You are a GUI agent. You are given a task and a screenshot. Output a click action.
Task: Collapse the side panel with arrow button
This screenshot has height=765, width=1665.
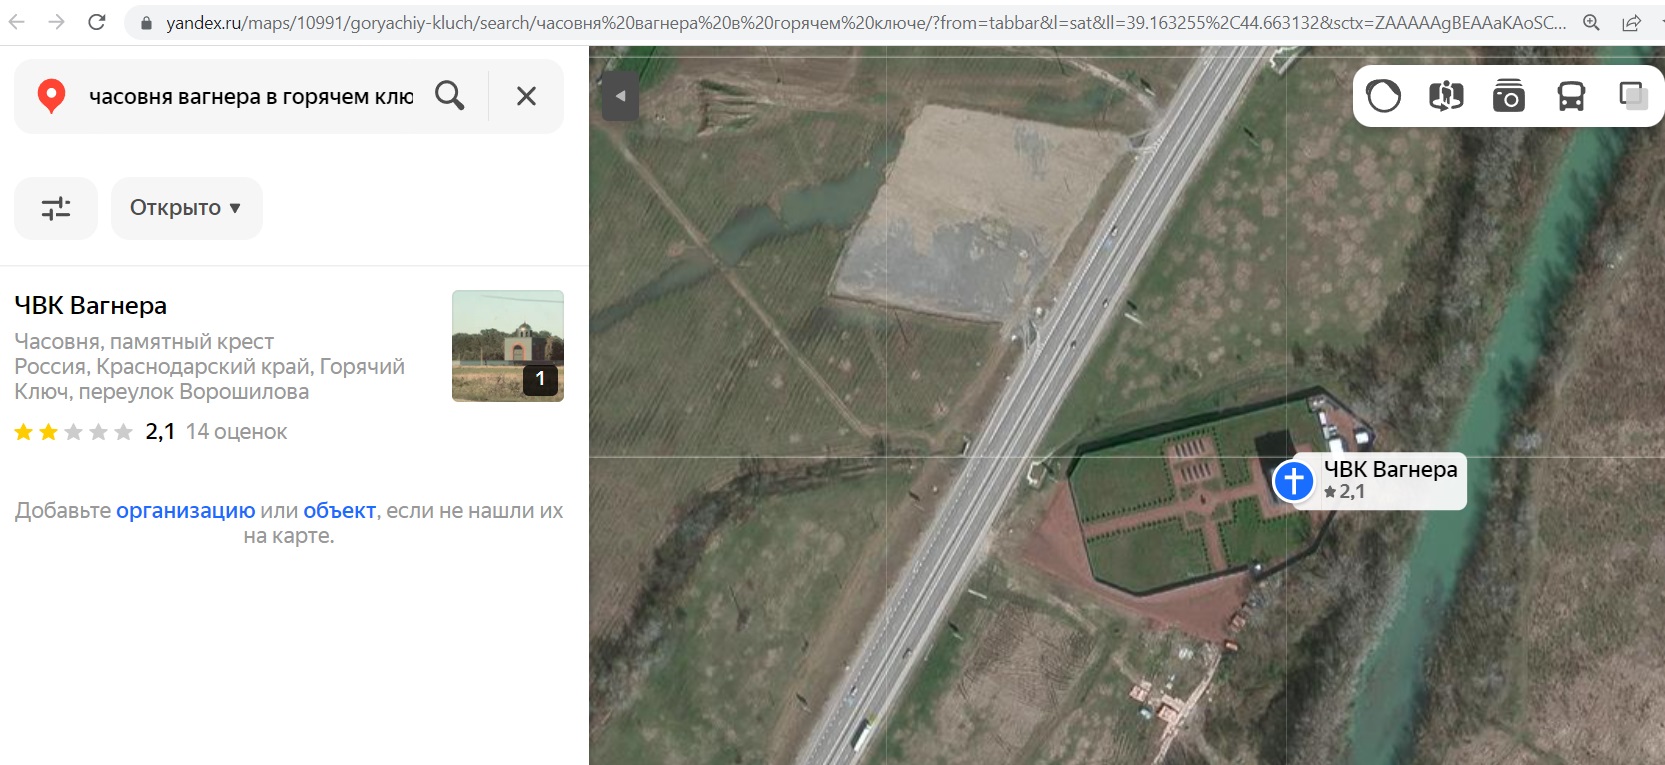(x=620, y=96)
